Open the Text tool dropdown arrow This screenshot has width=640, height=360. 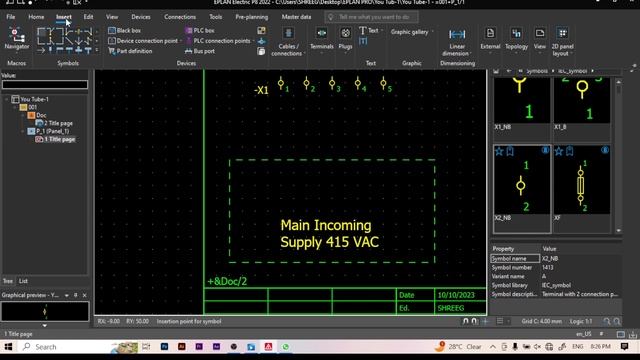(382, 31)
